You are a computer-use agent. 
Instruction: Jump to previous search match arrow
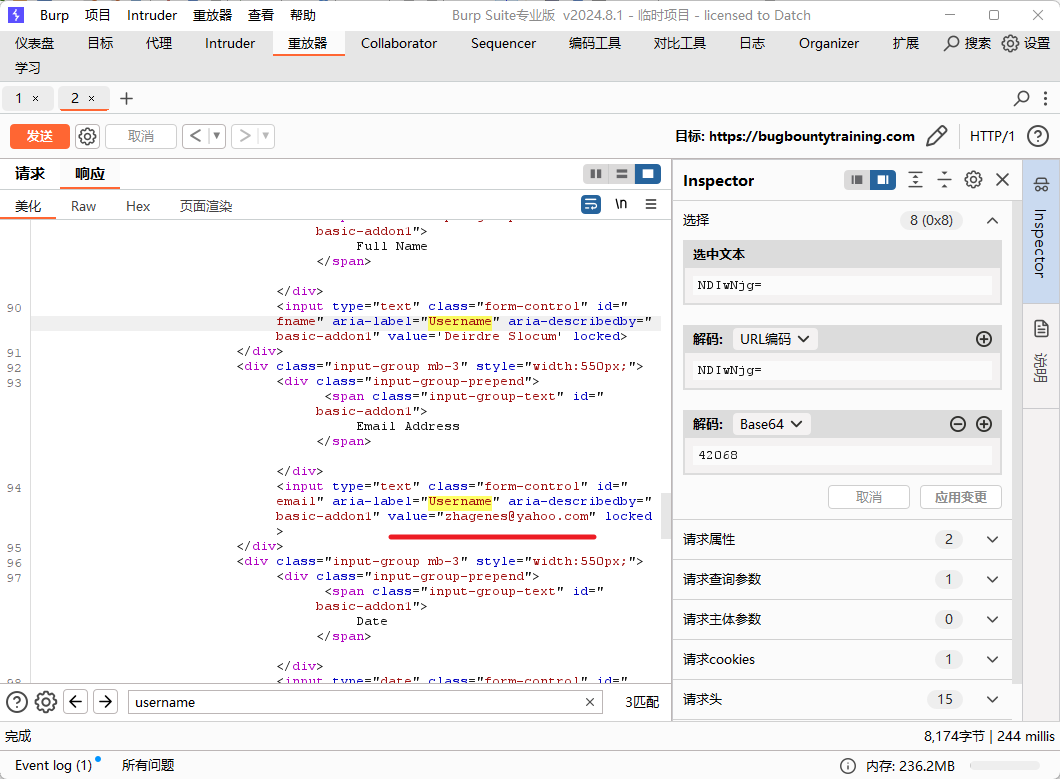(76, 702)
